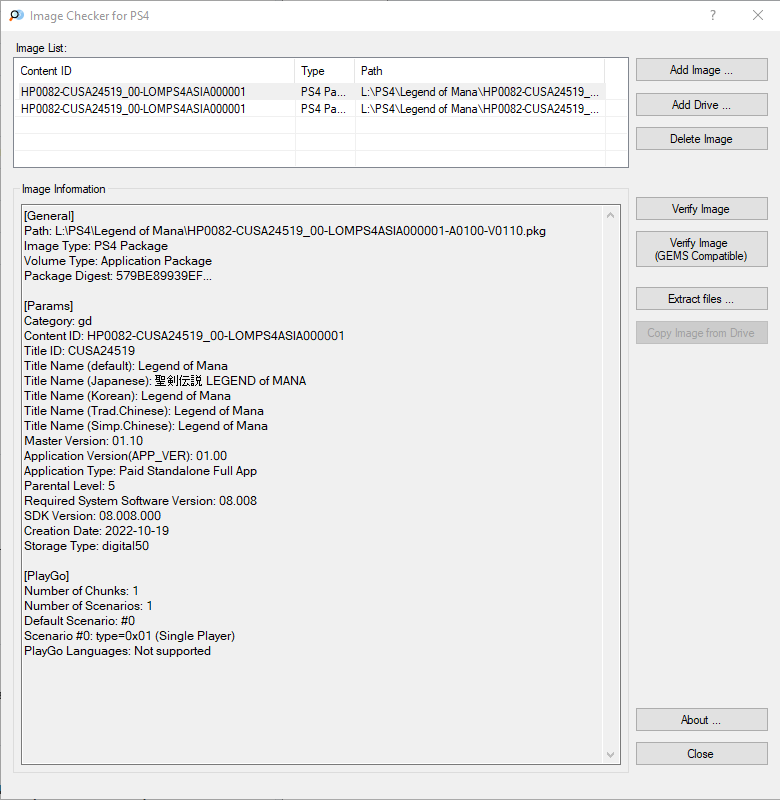The height and width of the screenshot is (800, 780).
Task: Click the Title Name (Trad.Chinese) line
Action: (x=144, y=411)
